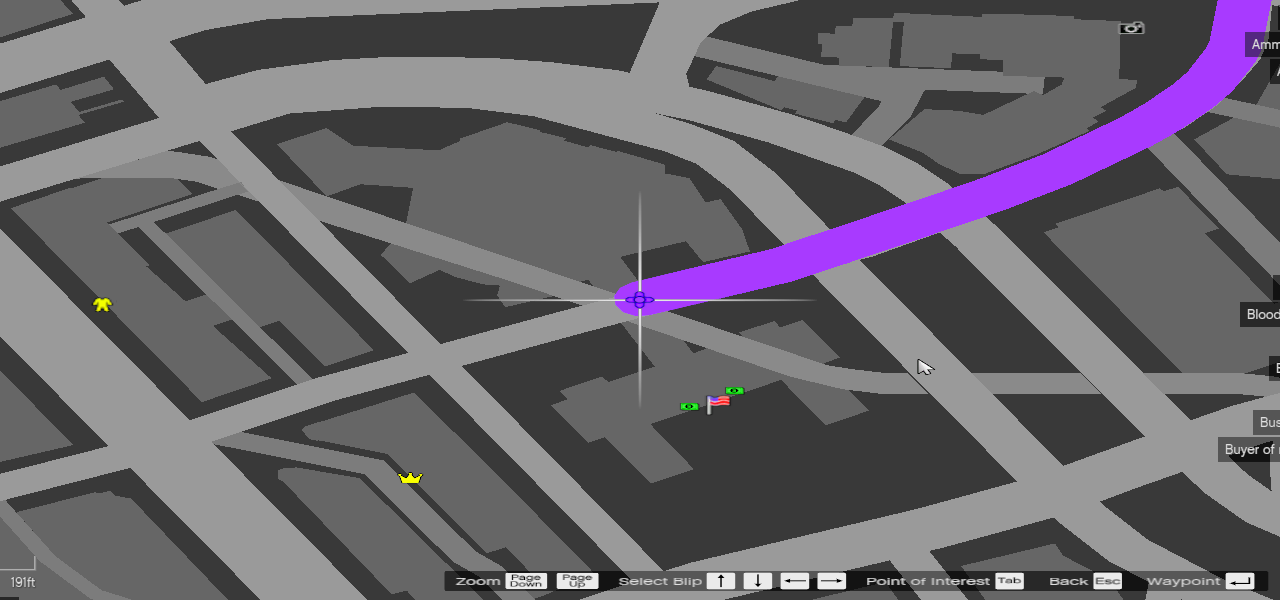The width and height of the screenshot is (1280, 600).
Task: Select the Blood... legend entry
Action: coord(1261,314)
